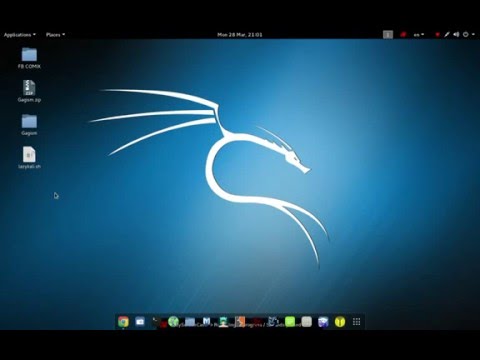Launch the Metasploit M icon in the dock
480x360 pixels.
[x=207, y=322]
